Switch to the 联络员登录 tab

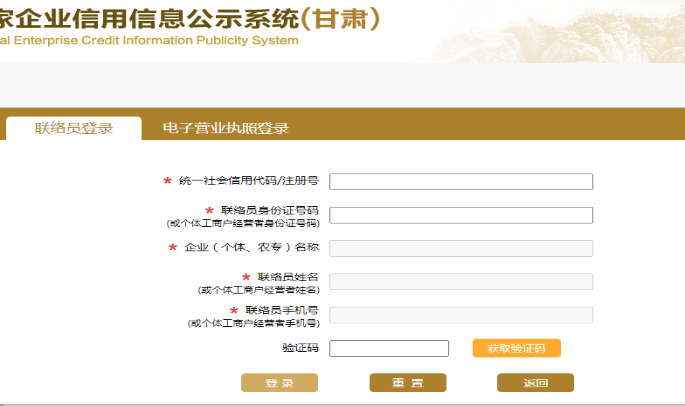(x=74, y=128)
